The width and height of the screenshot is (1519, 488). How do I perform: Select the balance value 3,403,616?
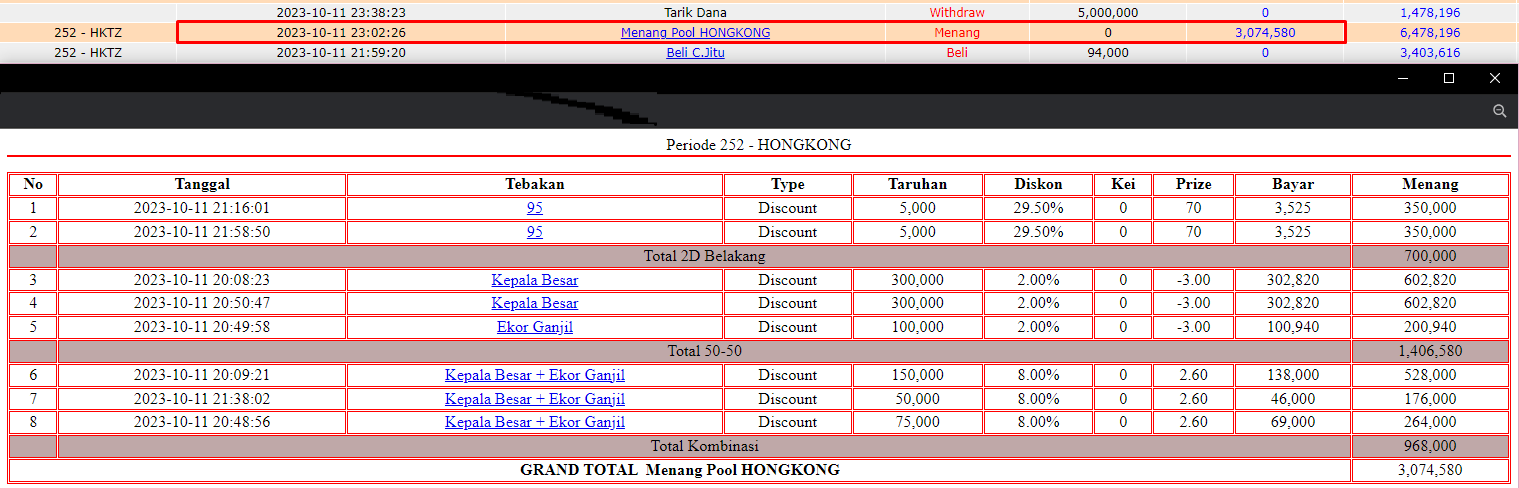(1430, 52)
